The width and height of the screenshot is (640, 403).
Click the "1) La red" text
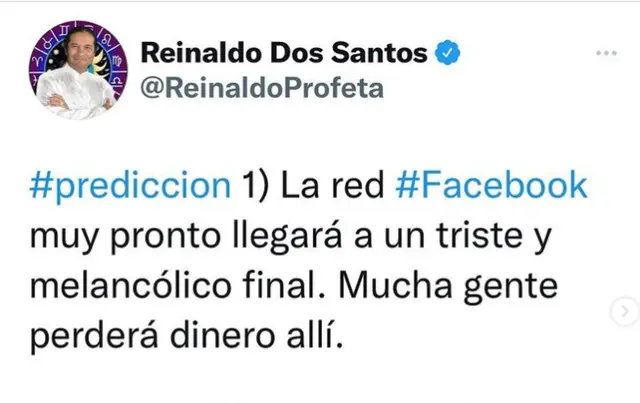point(316,185)
